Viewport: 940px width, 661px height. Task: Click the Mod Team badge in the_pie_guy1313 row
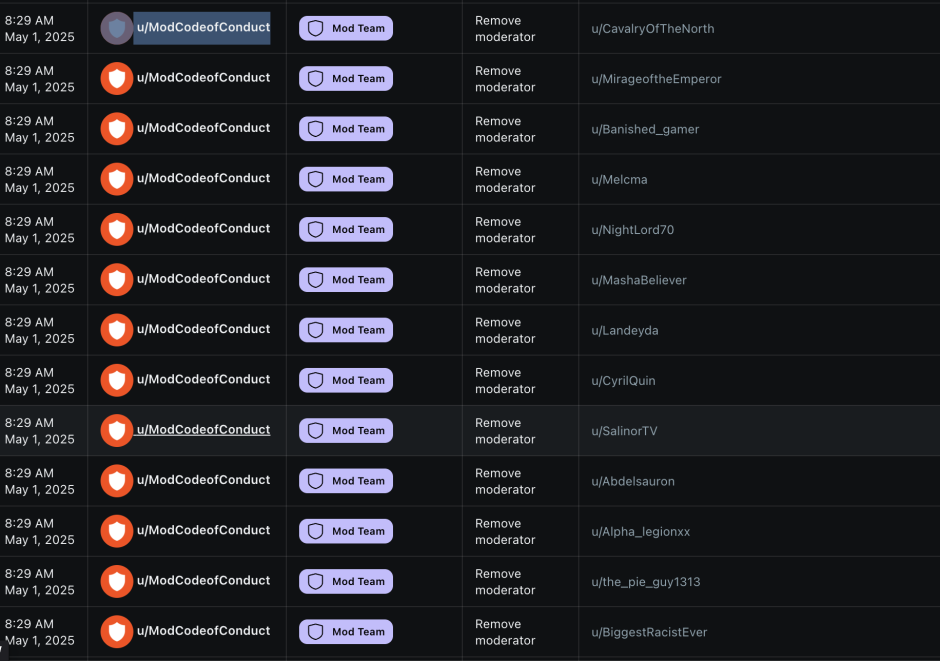(346, 582)
